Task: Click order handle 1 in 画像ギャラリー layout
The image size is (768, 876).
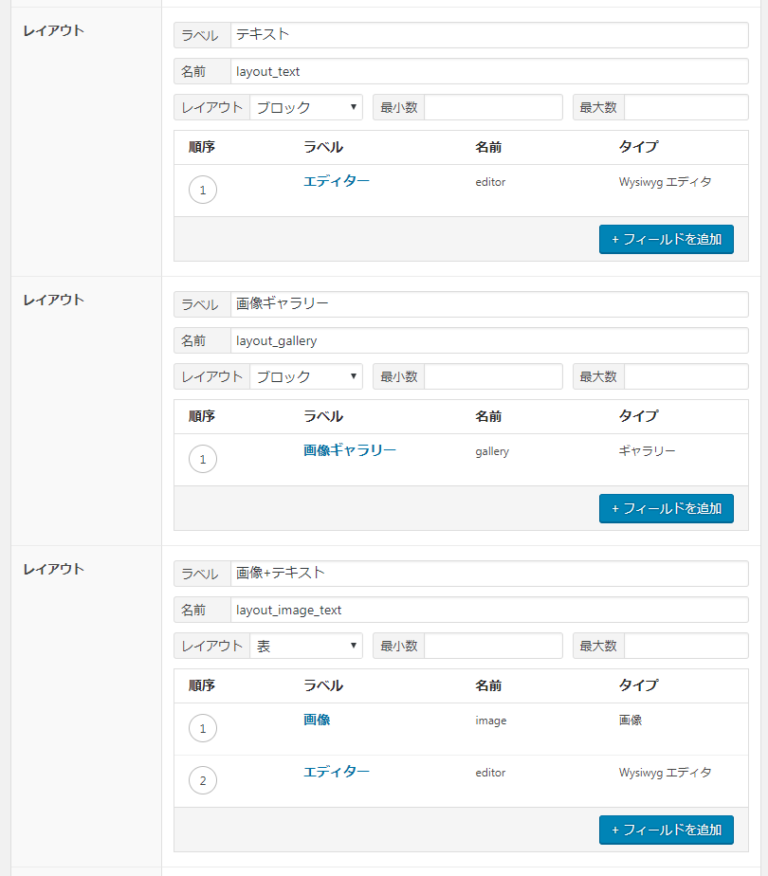Action: pyautogui.click(x=202, y=459)
